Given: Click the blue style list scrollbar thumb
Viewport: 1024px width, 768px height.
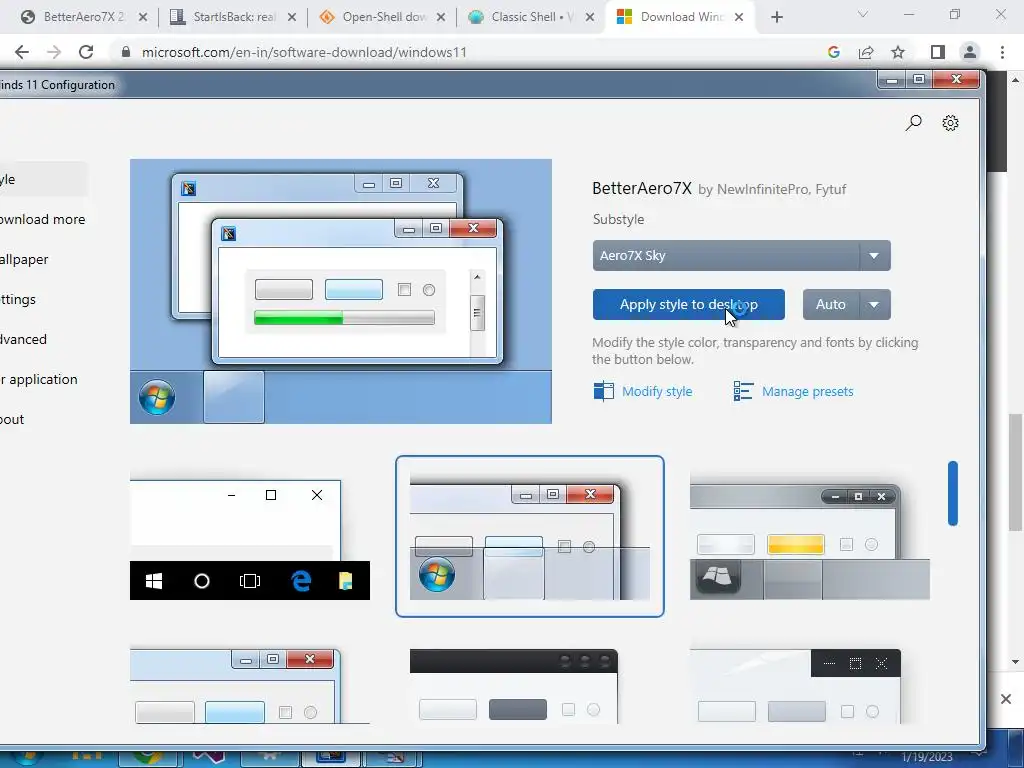Looking at the screenshot, I should click(x=953, y=494).
